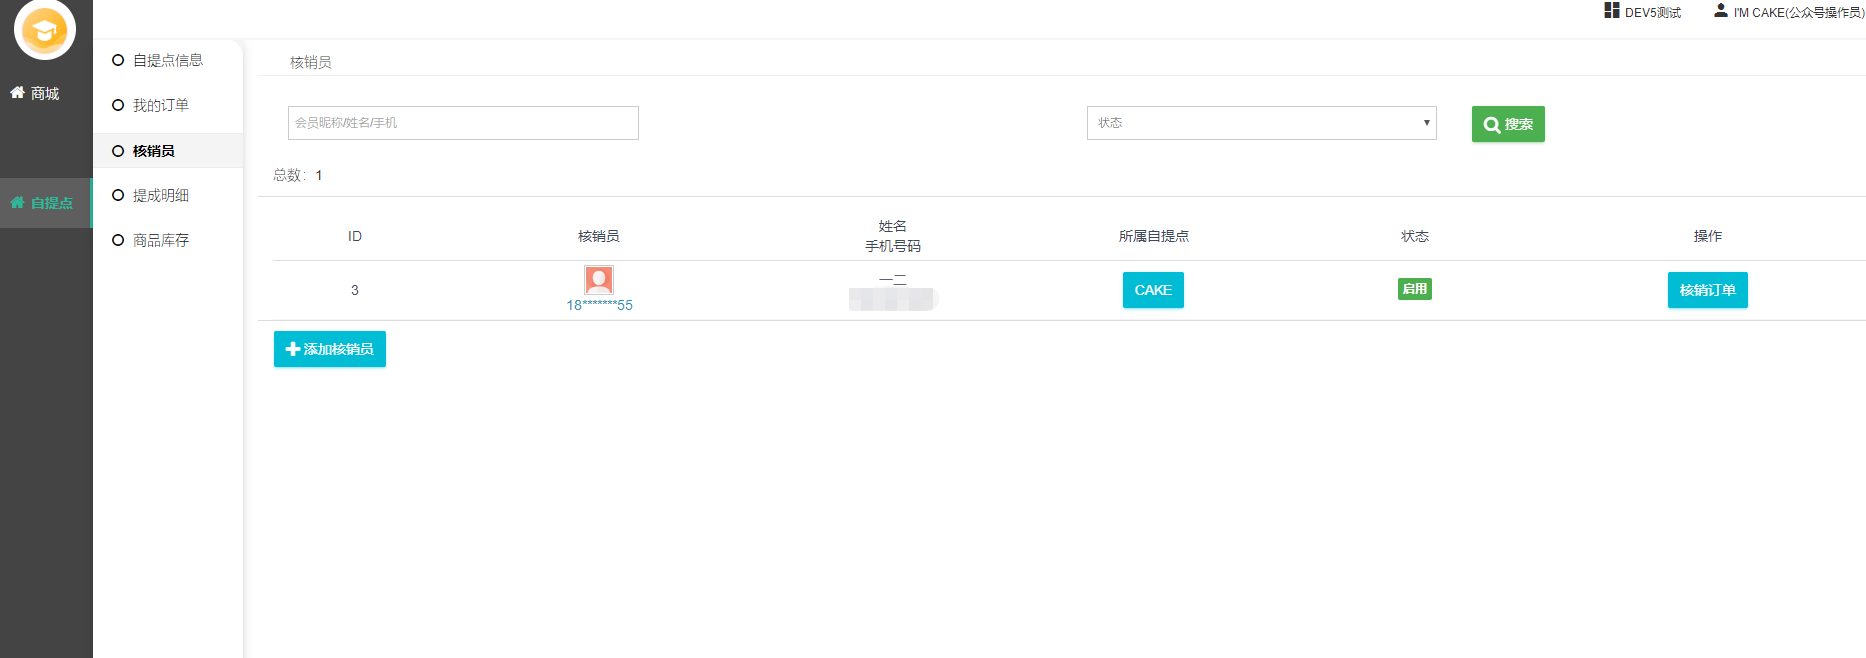
Task: Click the user icon beside I'M CAKE
Action: click(x=1720, y=11)
